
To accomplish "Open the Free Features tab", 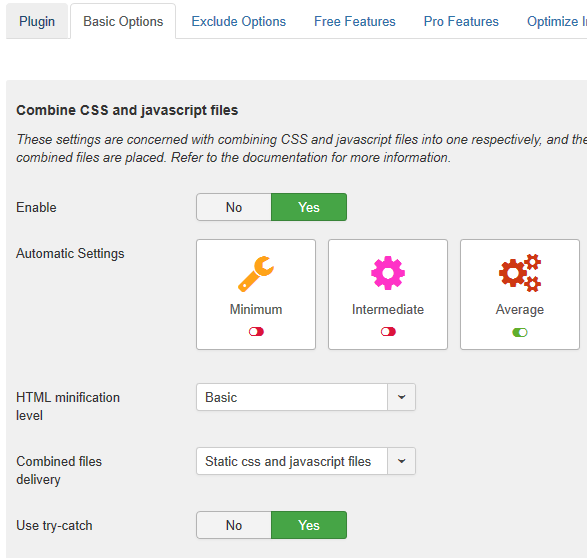I will pos(355,21).
